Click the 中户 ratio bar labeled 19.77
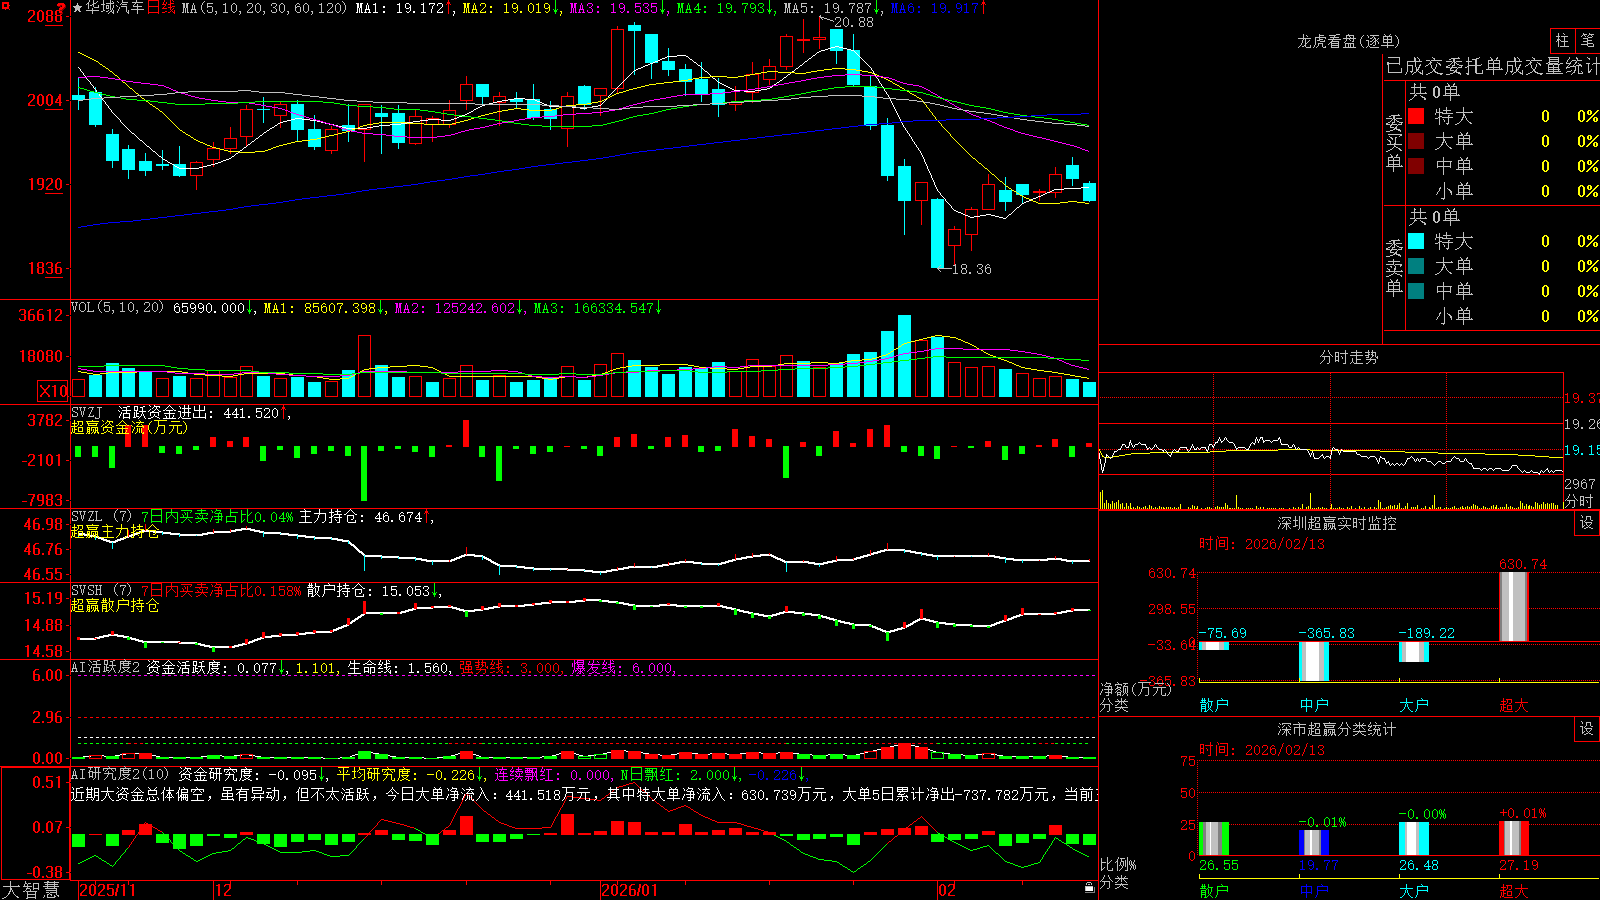This screenshot has width=1600, height=900. tap(1314, 843)
